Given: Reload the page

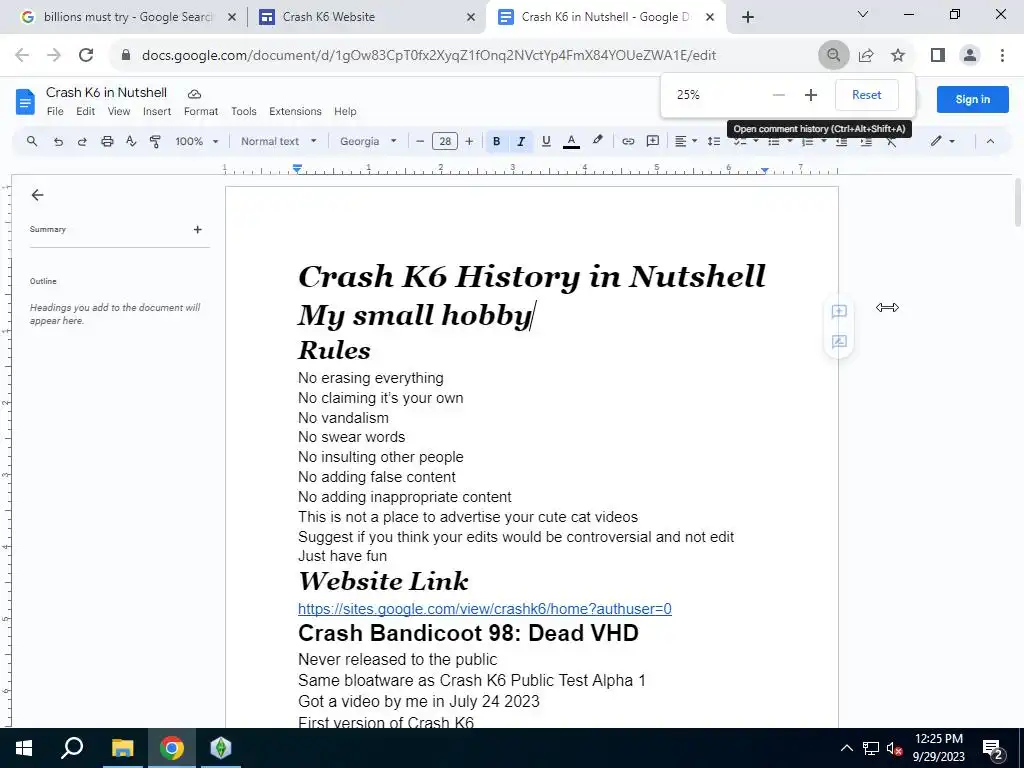Looking at the screenshot, I should click(x=86, y=56).
